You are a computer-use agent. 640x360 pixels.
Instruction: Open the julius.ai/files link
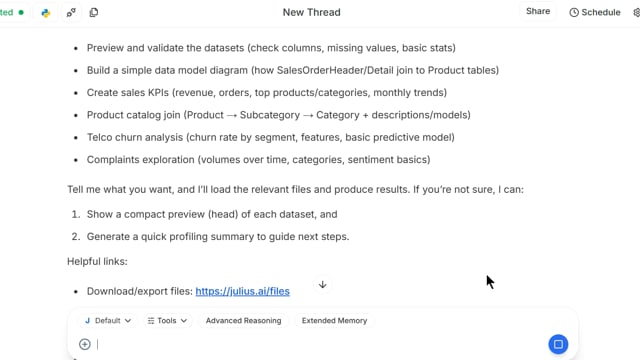click(242, 291)
